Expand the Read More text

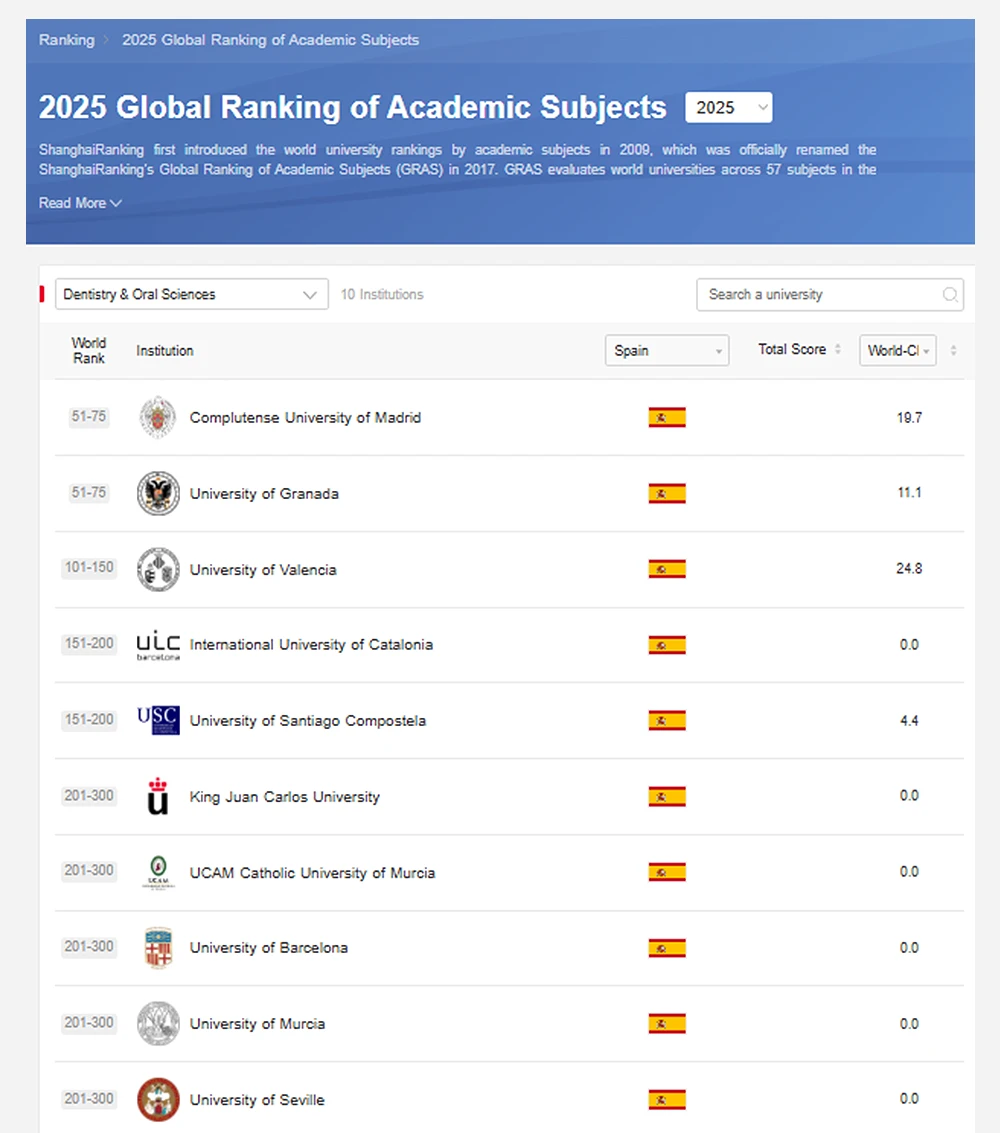coord(80,203)
